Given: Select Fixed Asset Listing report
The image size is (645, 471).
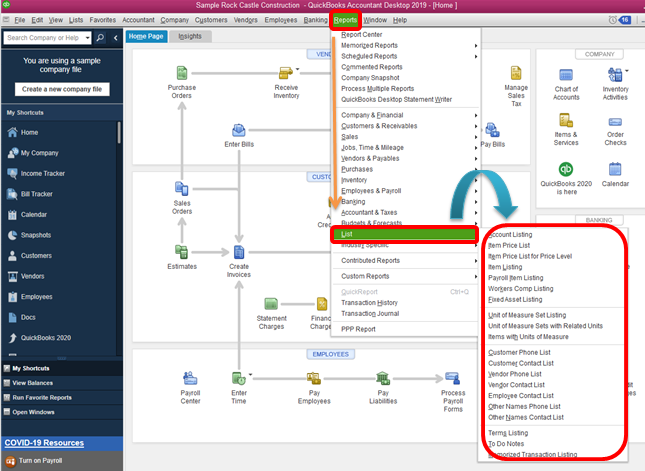Looking at the screenshot, I should 515,299.
